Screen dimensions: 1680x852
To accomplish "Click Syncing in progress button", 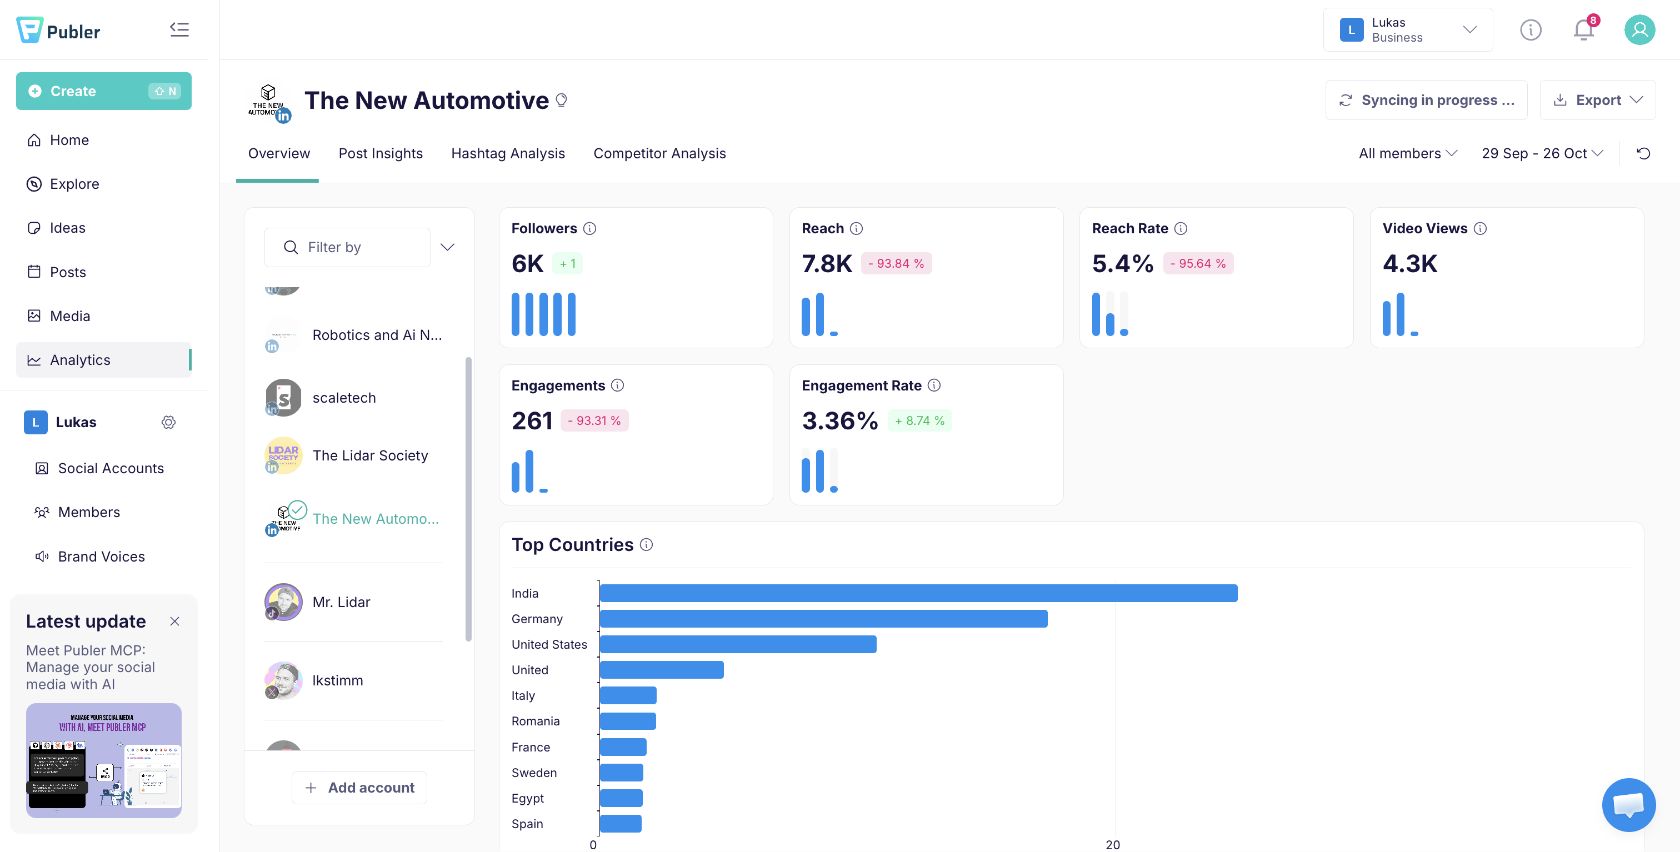I will pos(1427,100).
